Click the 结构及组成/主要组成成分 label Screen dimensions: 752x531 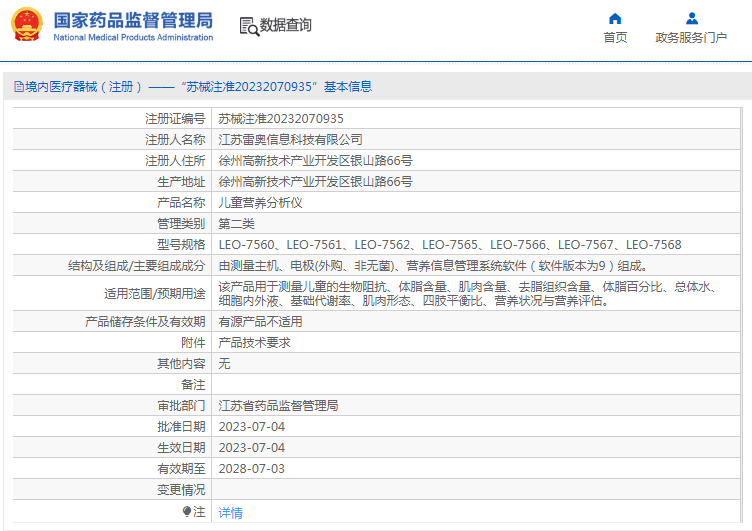[x=137, y=266]
